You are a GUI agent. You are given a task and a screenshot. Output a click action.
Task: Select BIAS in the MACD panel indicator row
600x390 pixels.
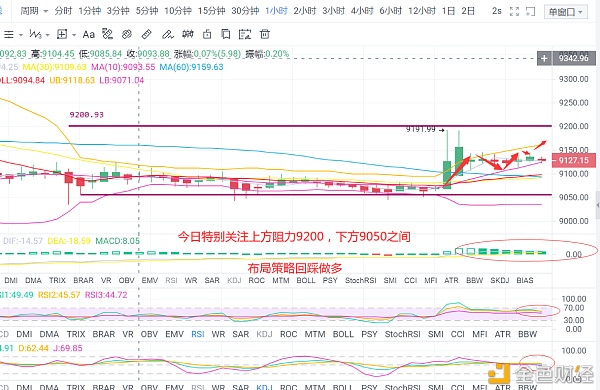click(x=525, y=281)
